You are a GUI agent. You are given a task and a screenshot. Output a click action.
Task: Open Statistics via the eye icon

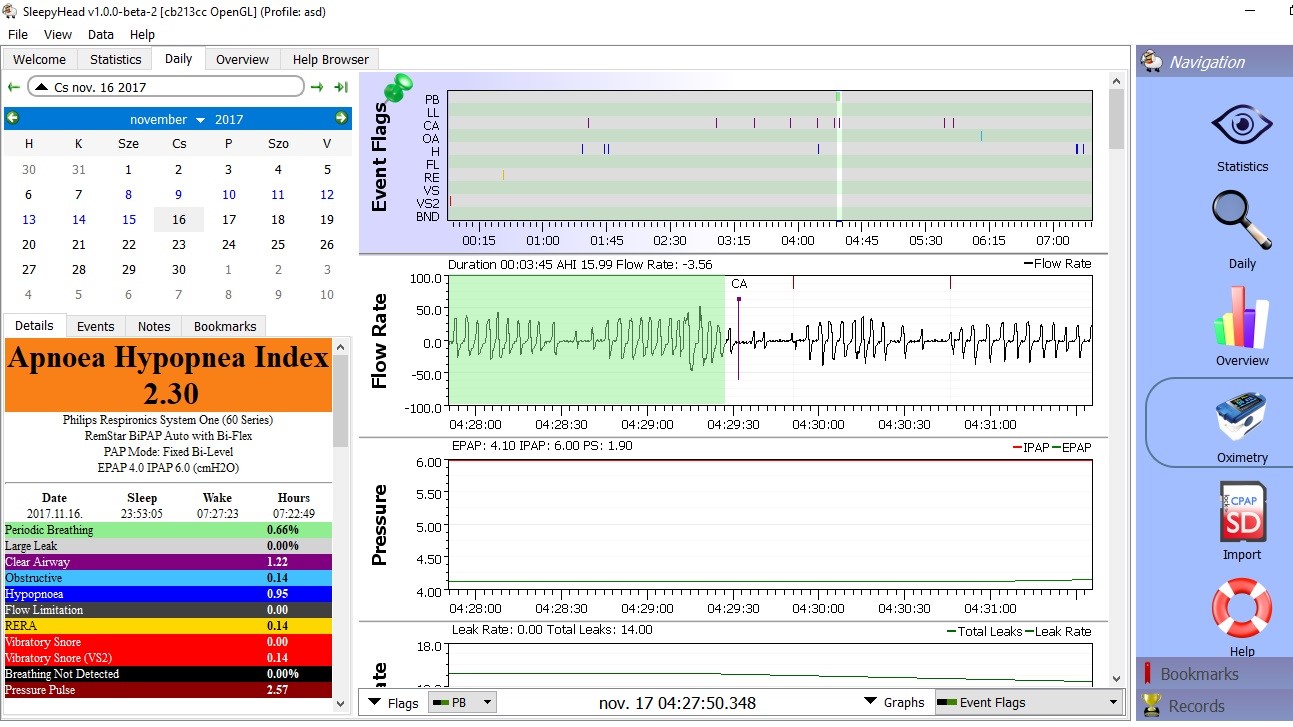pos(1241,126)
